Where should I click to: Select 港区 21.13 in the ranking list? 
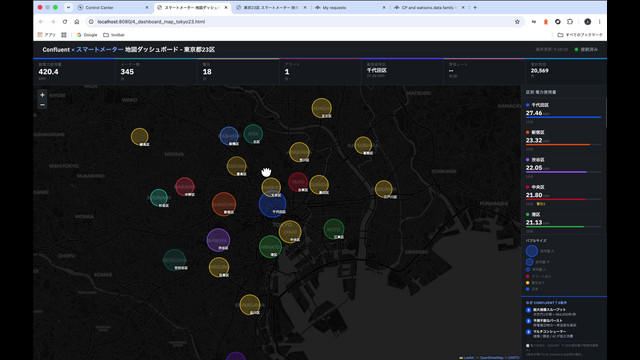click(563, 221)
